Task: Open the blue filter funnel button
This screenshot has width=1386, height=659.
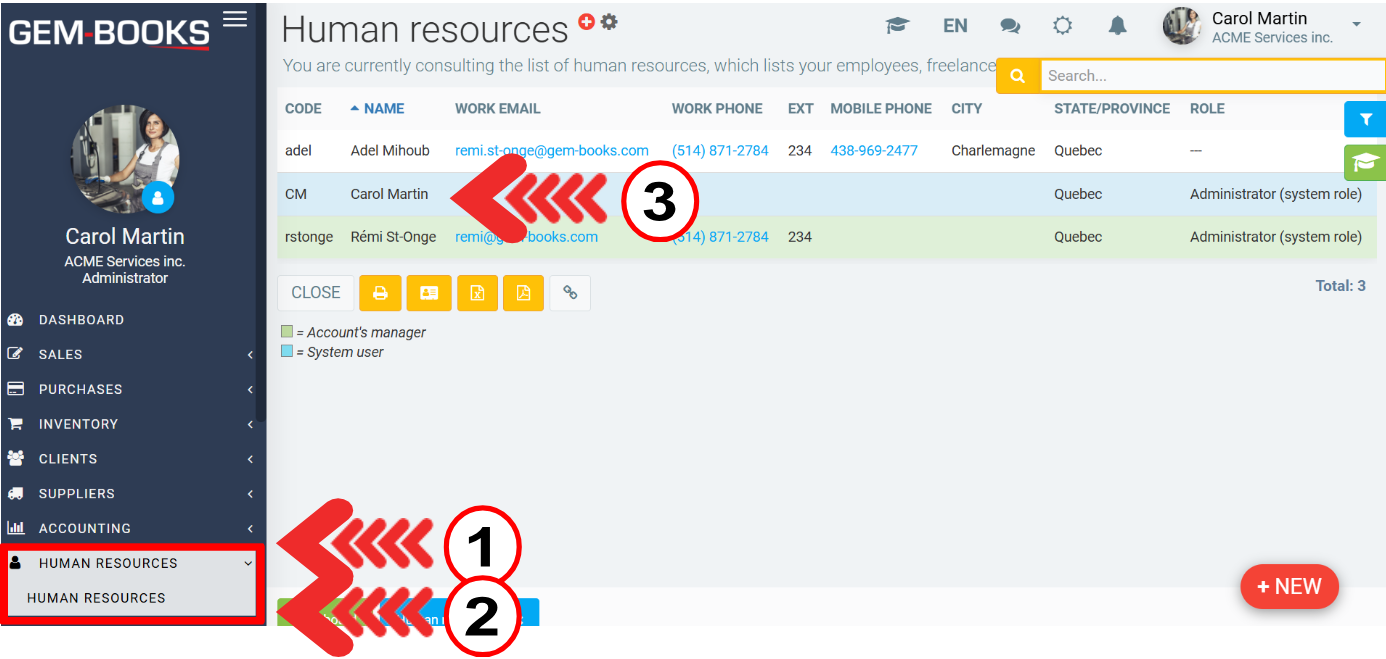Action: pos(1365,119)
